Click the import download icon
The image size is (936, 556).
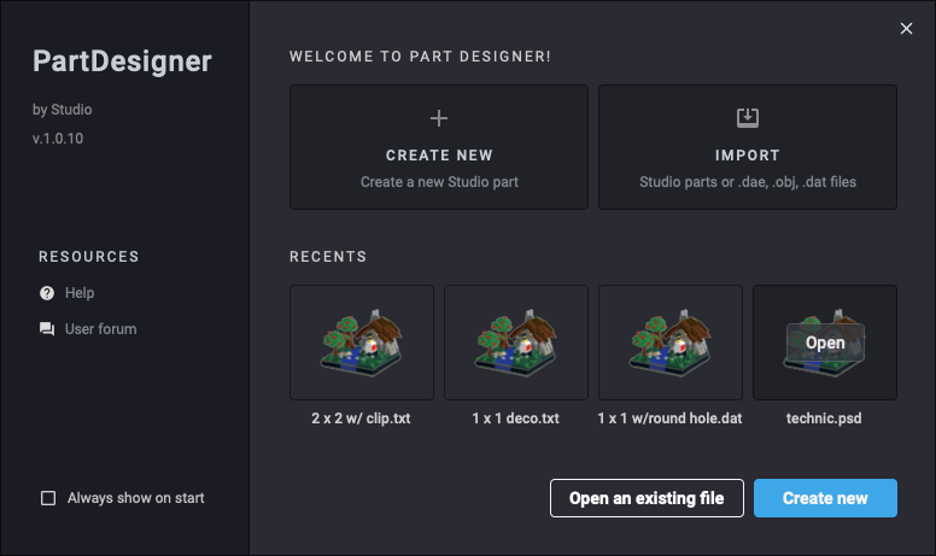[747, 118]
